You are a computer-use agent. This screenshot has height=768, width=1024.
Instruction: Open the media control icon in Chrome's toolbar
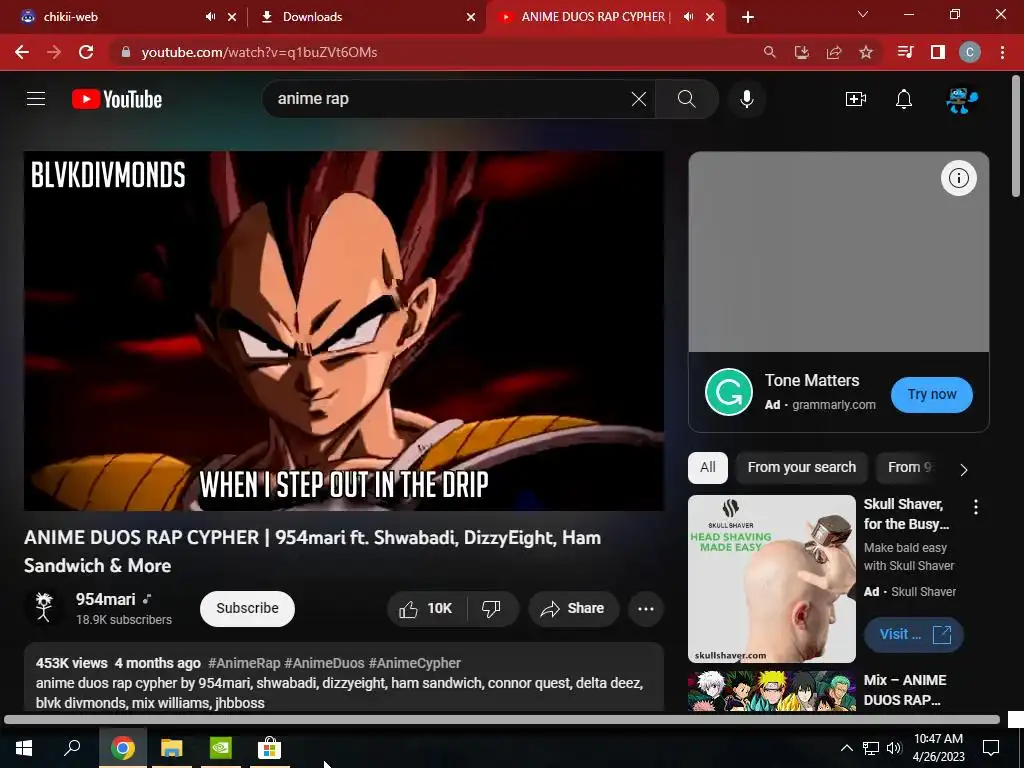tap(905, 52)
